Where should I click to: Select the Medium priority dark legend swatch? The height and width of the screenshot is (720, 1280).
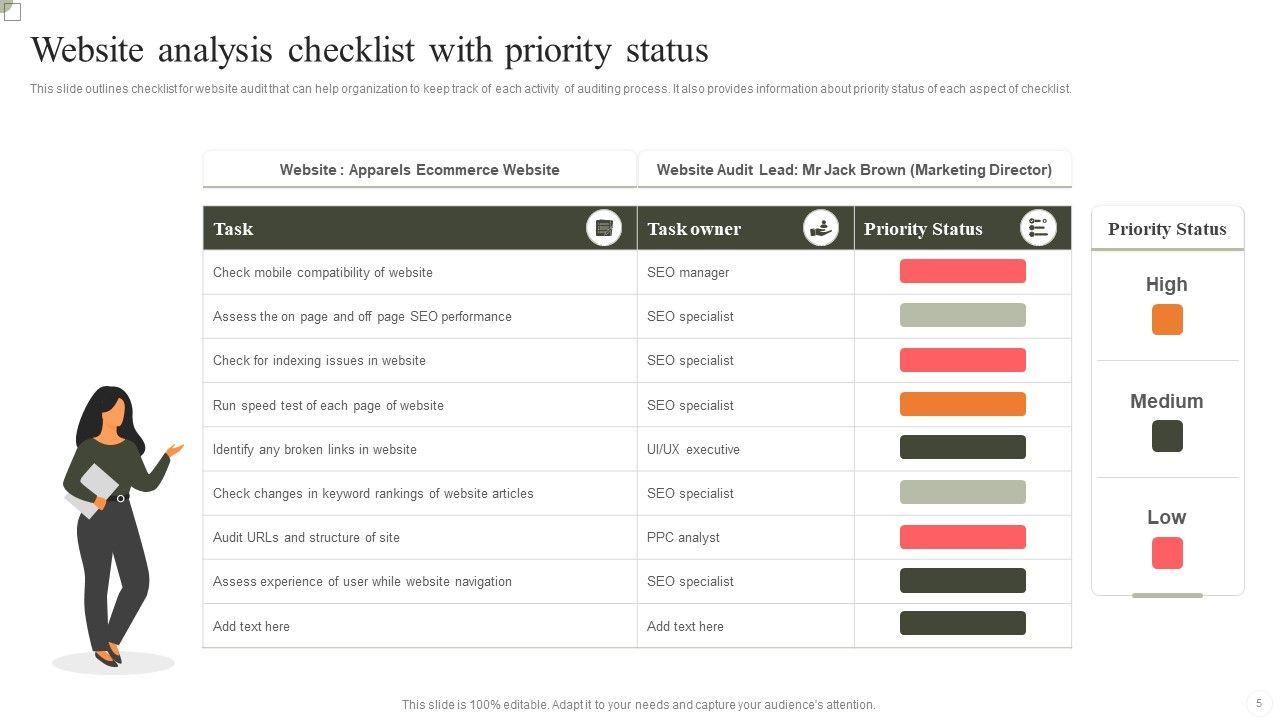[x=1167, y=436]
